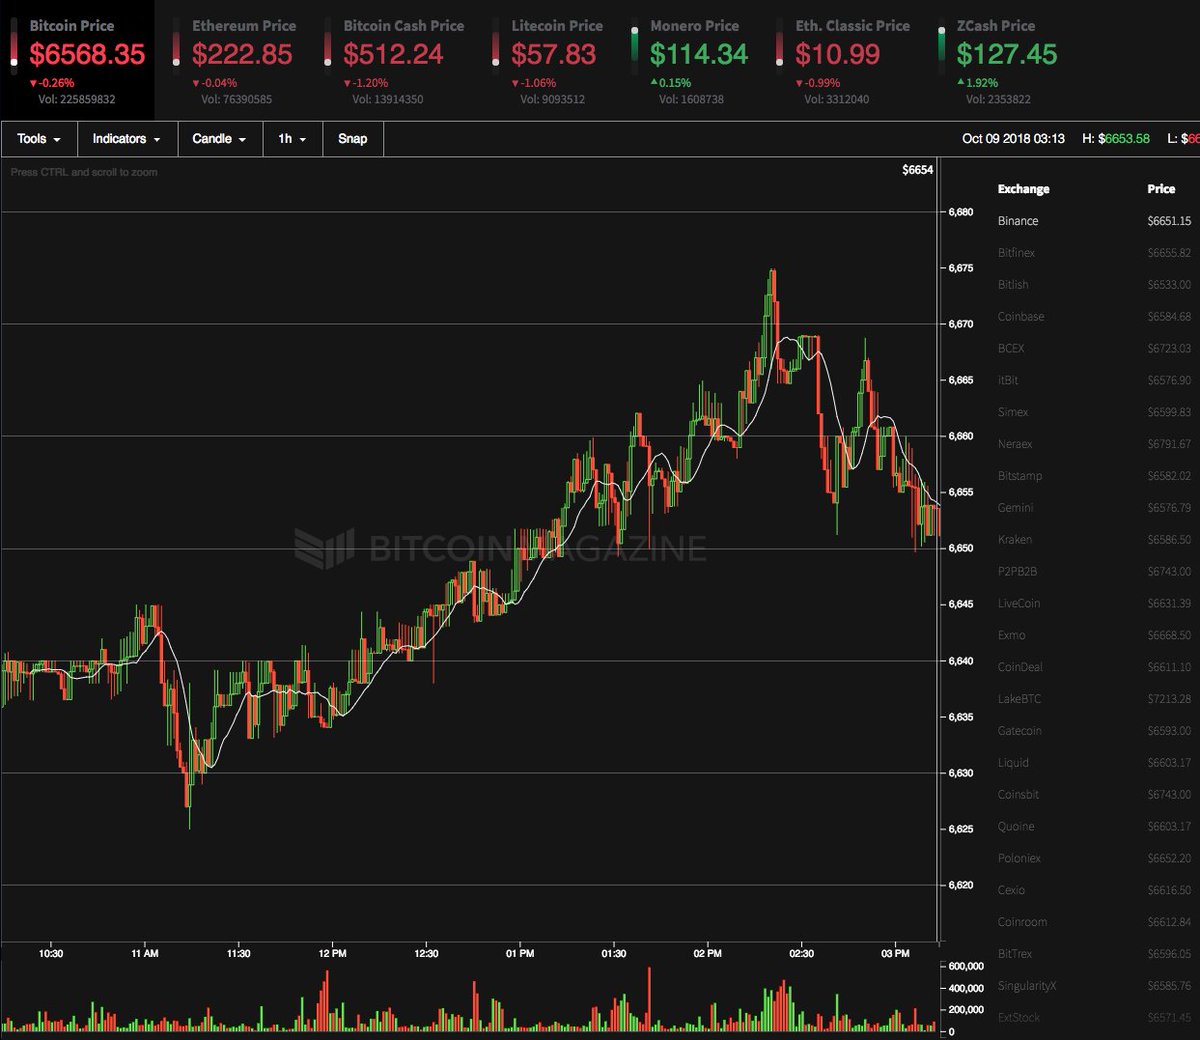Click the 6,625 price axis label
The image size is (1200, 1040).
[x=961, y=829]
